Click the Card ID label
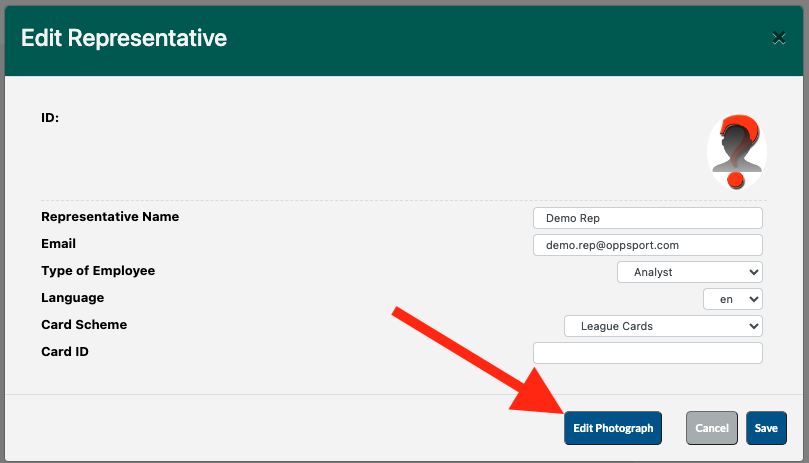This screenshot has width=809, height=463. (64, 352)
